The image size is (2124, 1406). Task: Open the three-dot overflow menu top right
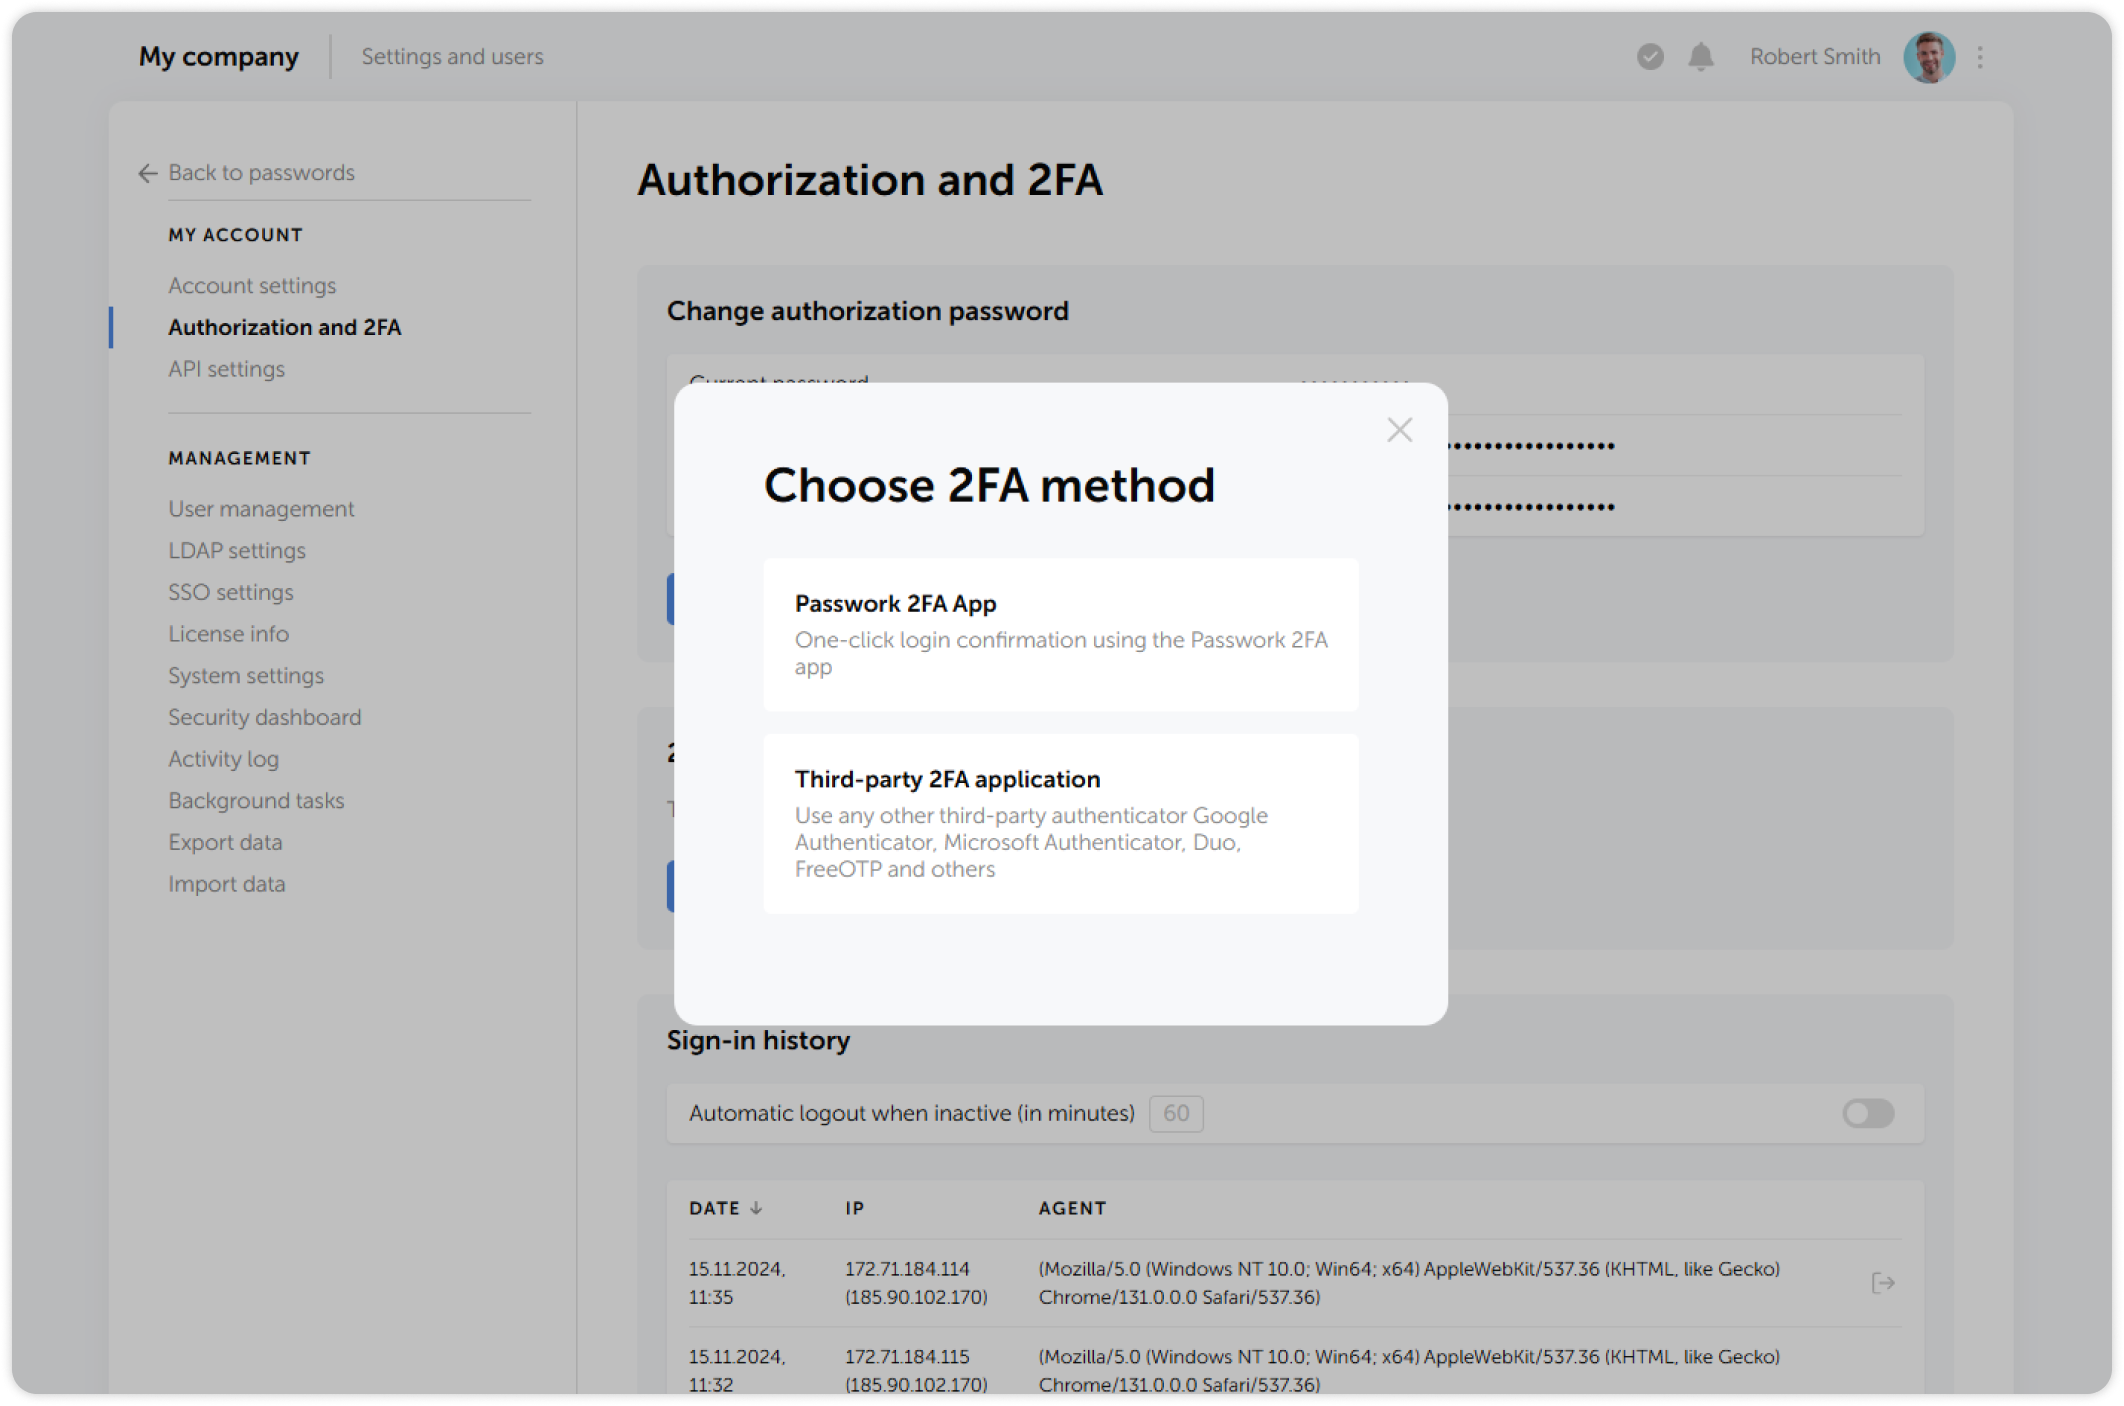pyautogui.click(x=1978, y=57)
